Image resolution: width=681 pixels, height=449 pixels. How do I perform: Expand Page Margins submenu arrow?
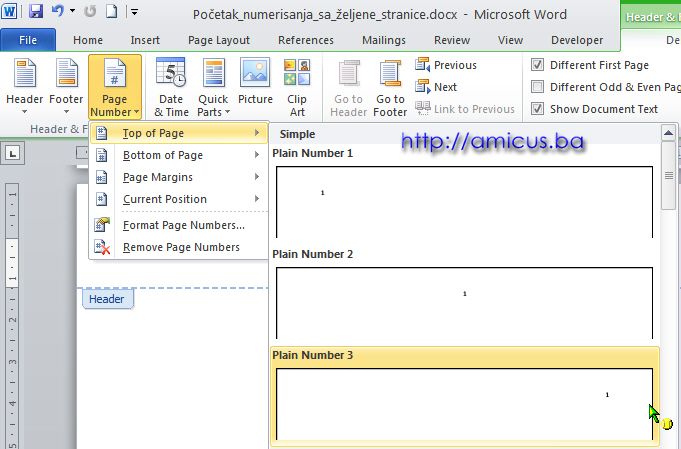click(x=257, y=177)
